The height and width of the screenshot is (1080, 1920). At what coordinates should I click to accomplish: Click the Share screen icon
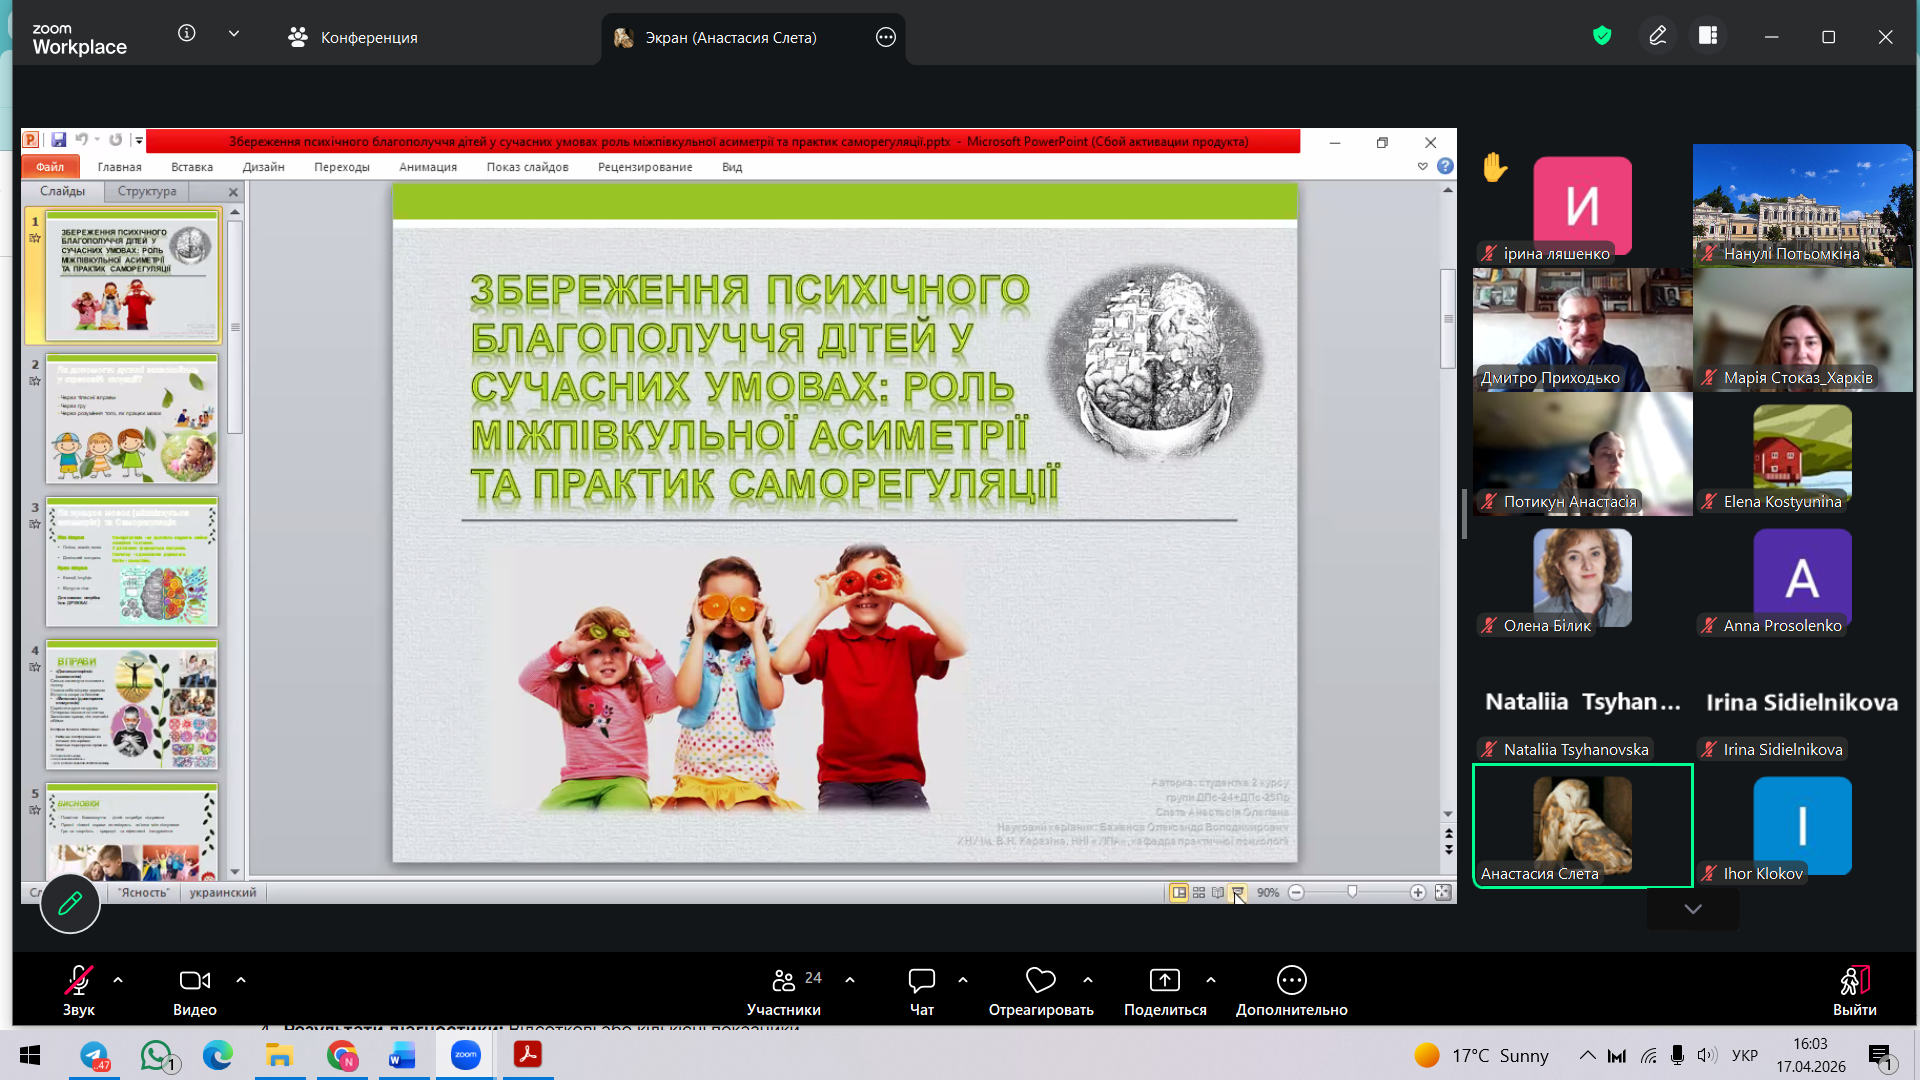click(x=1164, y=980)
